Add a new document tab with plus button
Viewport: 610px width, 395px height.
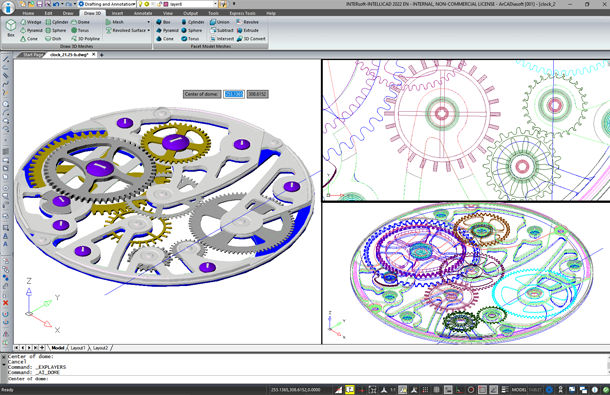click(102, 55)
